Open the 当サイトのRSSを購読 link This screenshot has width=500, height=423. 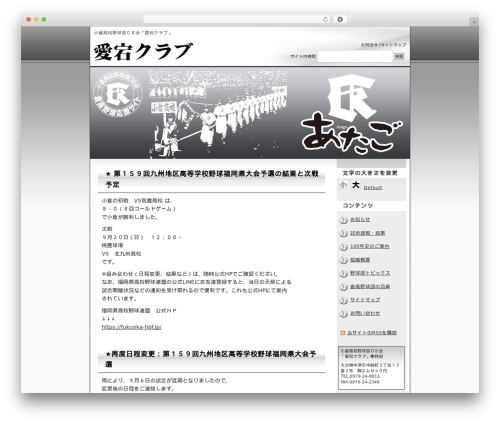point(372,333)
